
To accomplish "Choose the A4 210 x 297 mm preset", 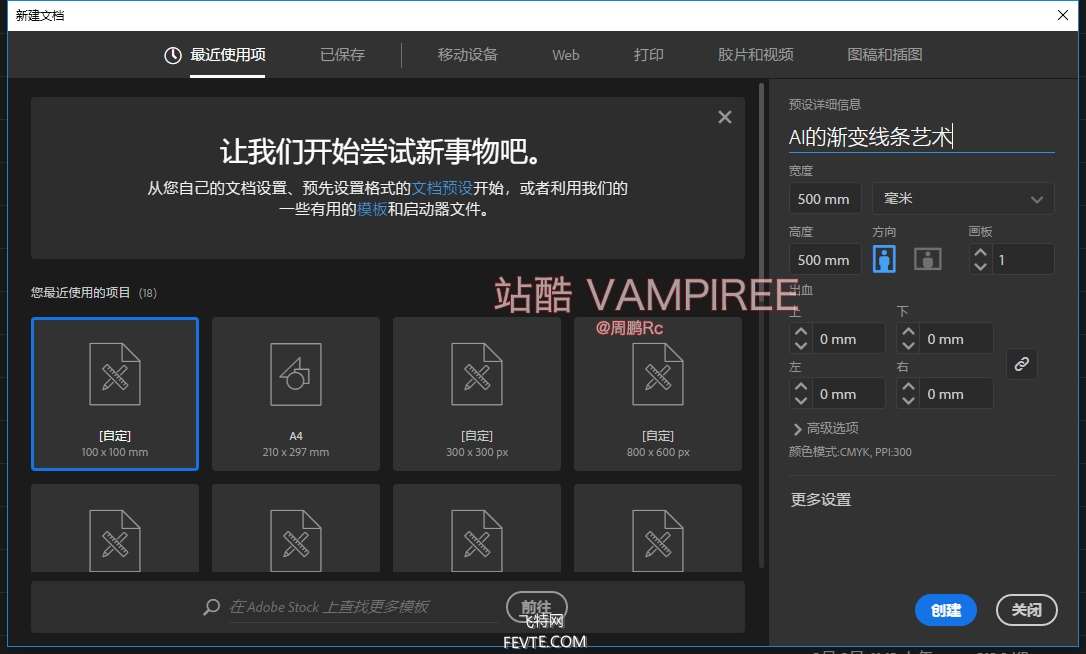I will [296, 394].
